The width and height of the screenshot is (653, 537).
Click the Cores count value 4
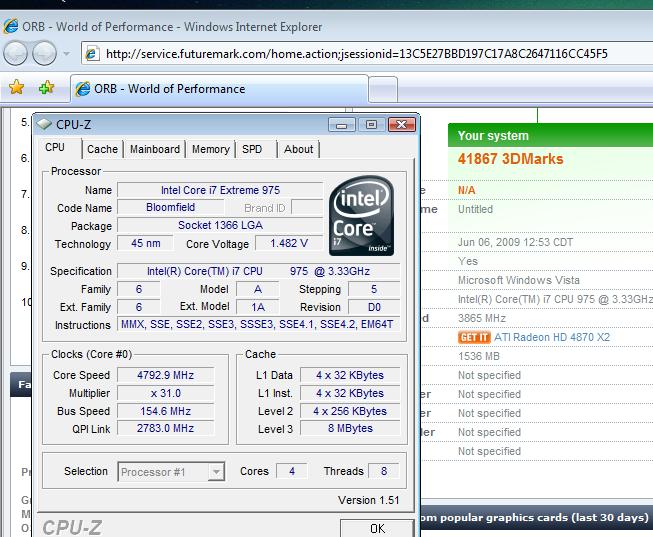coord(292,471)
